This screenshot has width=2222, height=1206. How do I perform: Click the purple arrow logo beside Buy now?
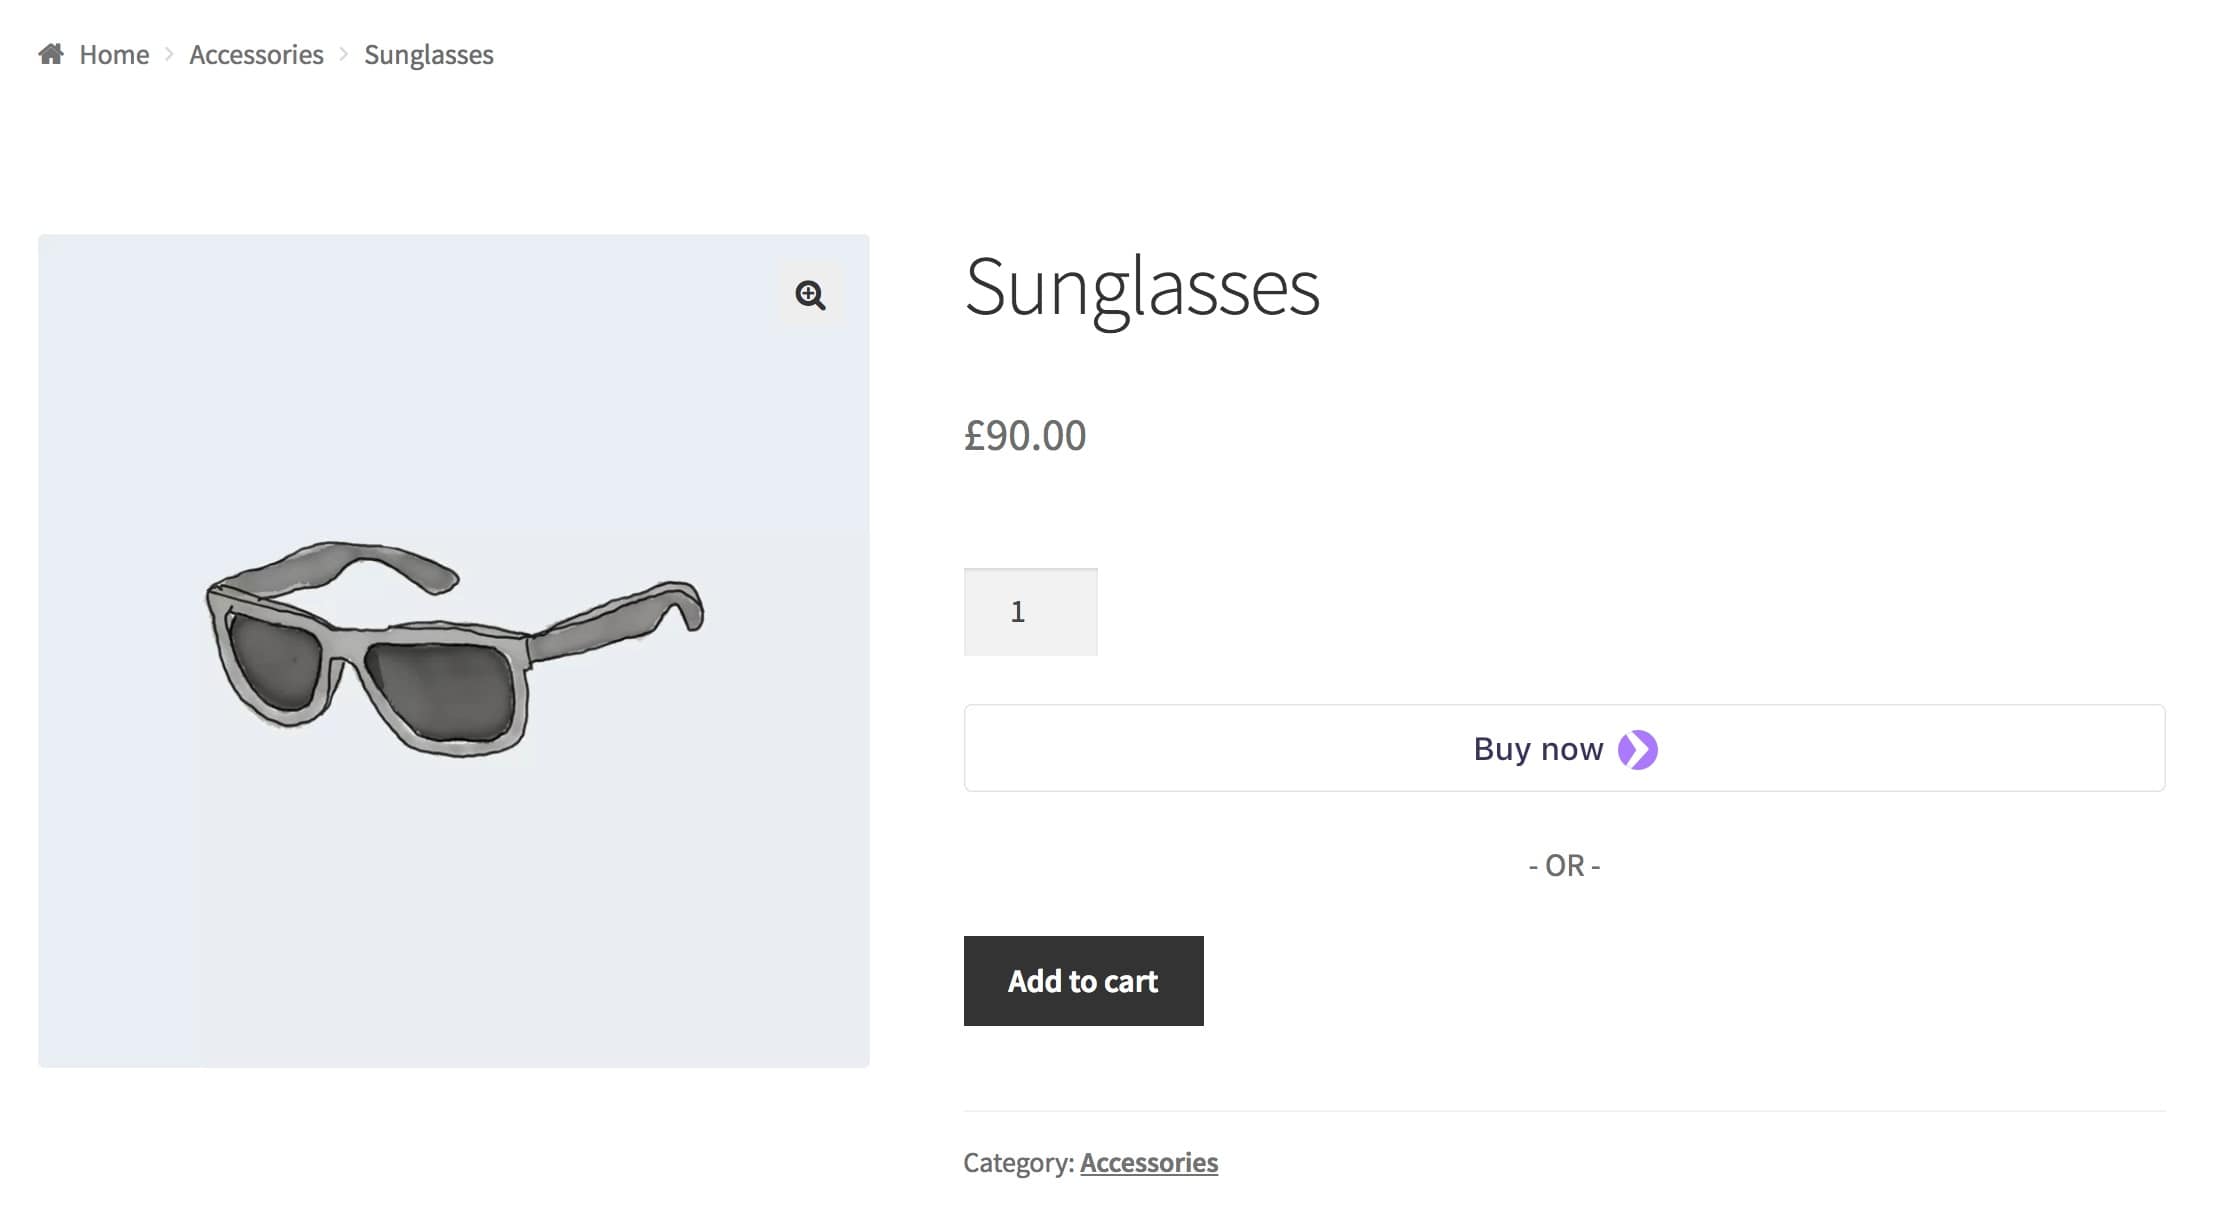point(1637,750)
